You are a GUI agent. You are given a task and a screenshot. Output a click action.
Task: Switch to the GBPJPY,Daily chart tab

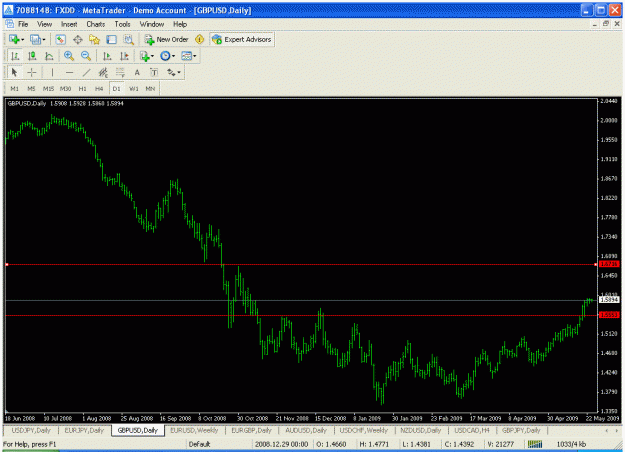coord(521,430)
